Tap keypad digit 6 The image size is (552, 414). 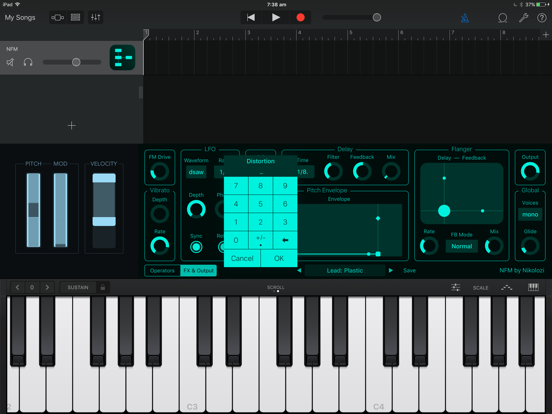[285, 204]
